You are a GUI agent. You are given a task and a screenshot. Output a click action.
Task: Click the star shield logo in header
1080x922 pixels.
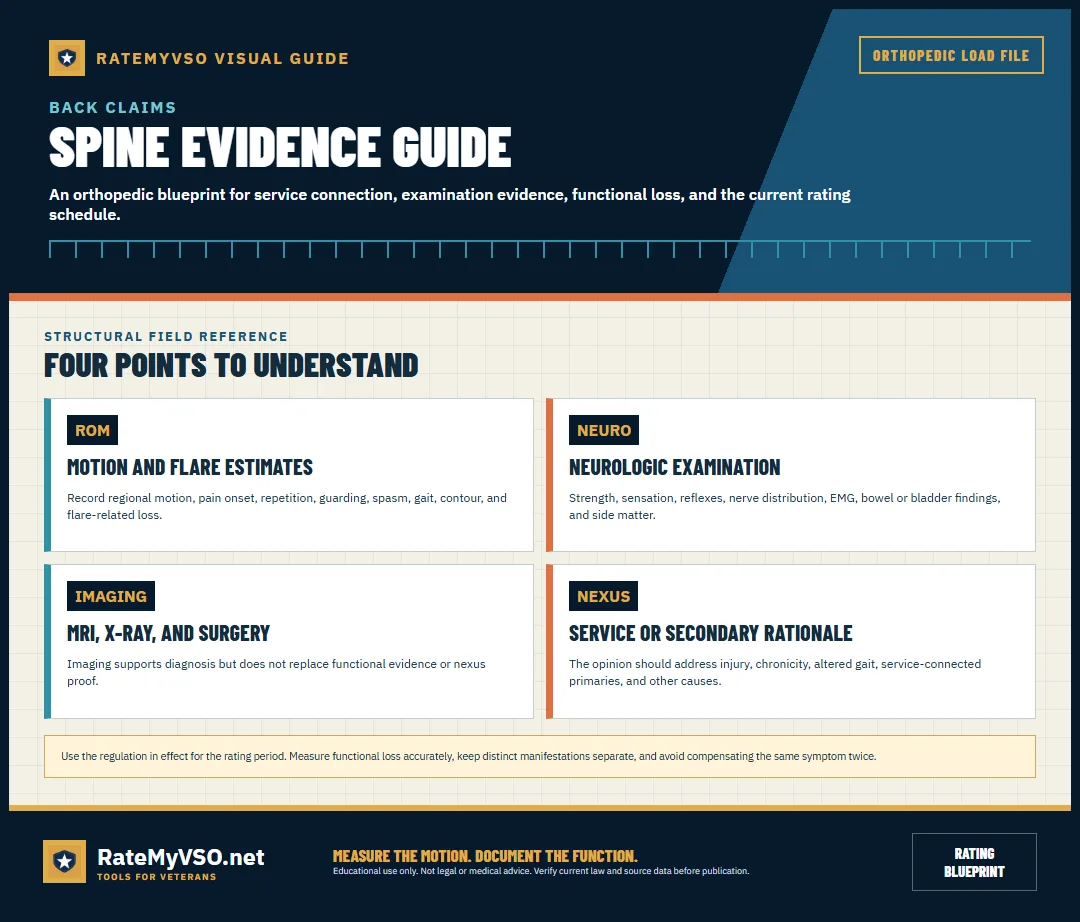coord(67,58)
